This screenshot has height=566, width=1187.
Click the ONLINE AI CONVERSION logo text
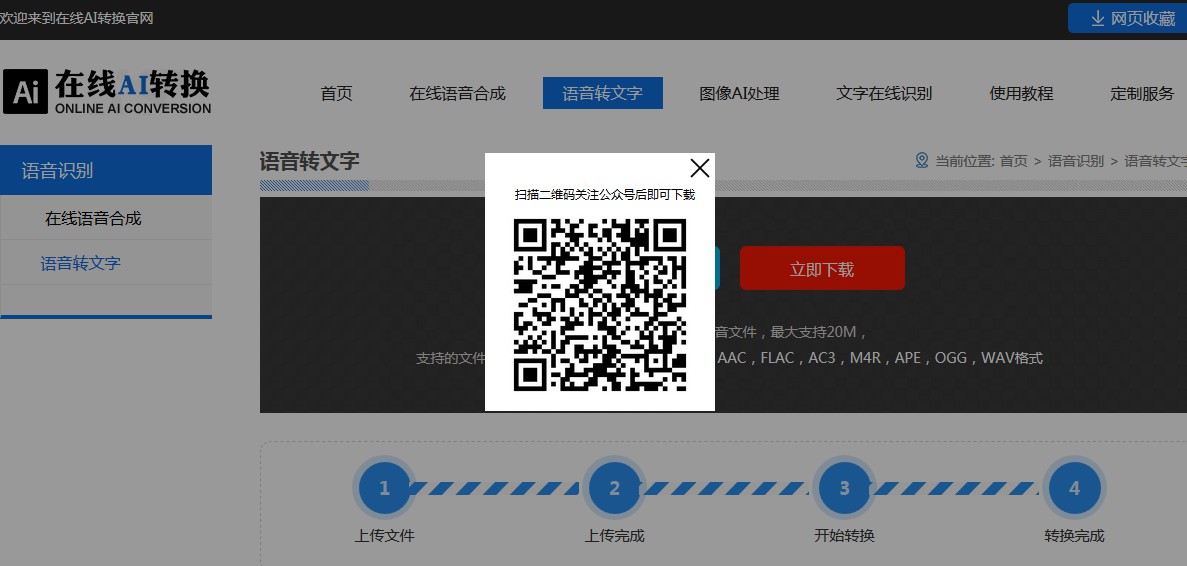[132, 108]
